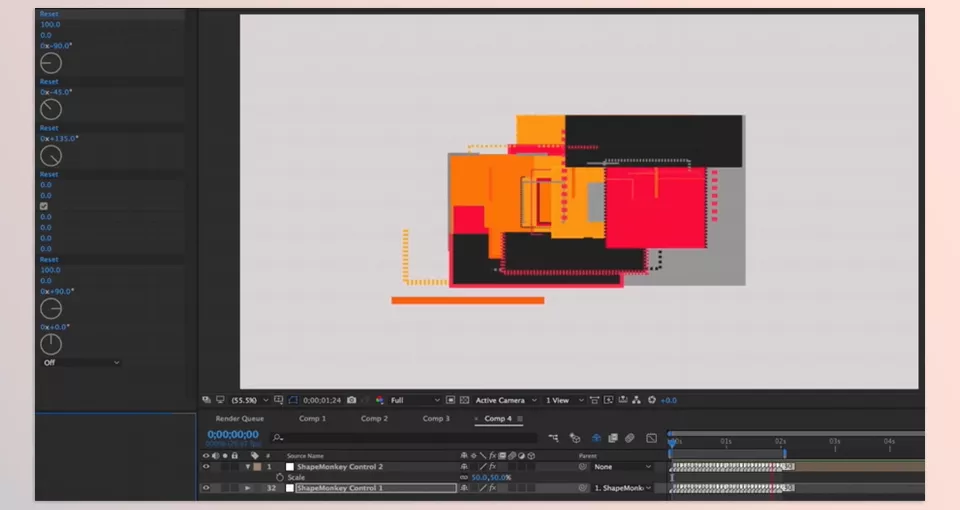This screenshot has height=510, width=960.
Task: Click the grid and guide options icon
Action: tap(279, 400)
